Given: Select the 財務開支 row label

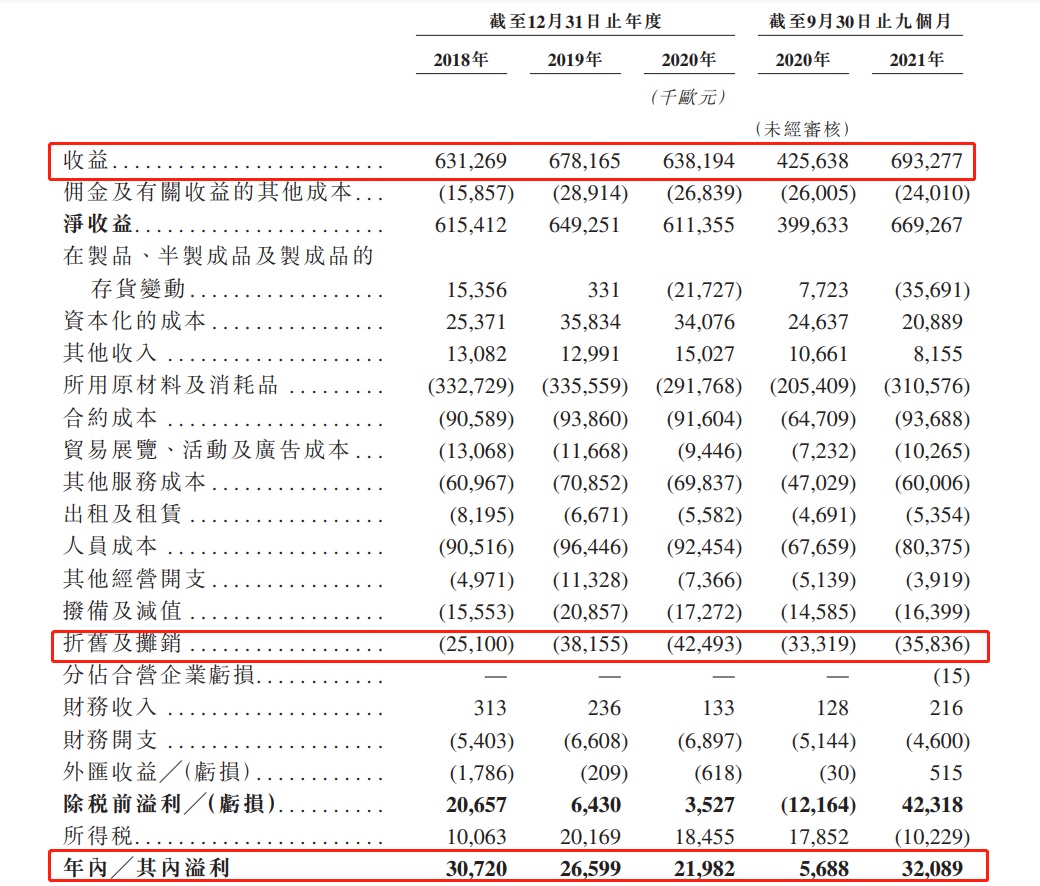Looking at the screenshot, I should pyautogui.click(x=111, y=739).
